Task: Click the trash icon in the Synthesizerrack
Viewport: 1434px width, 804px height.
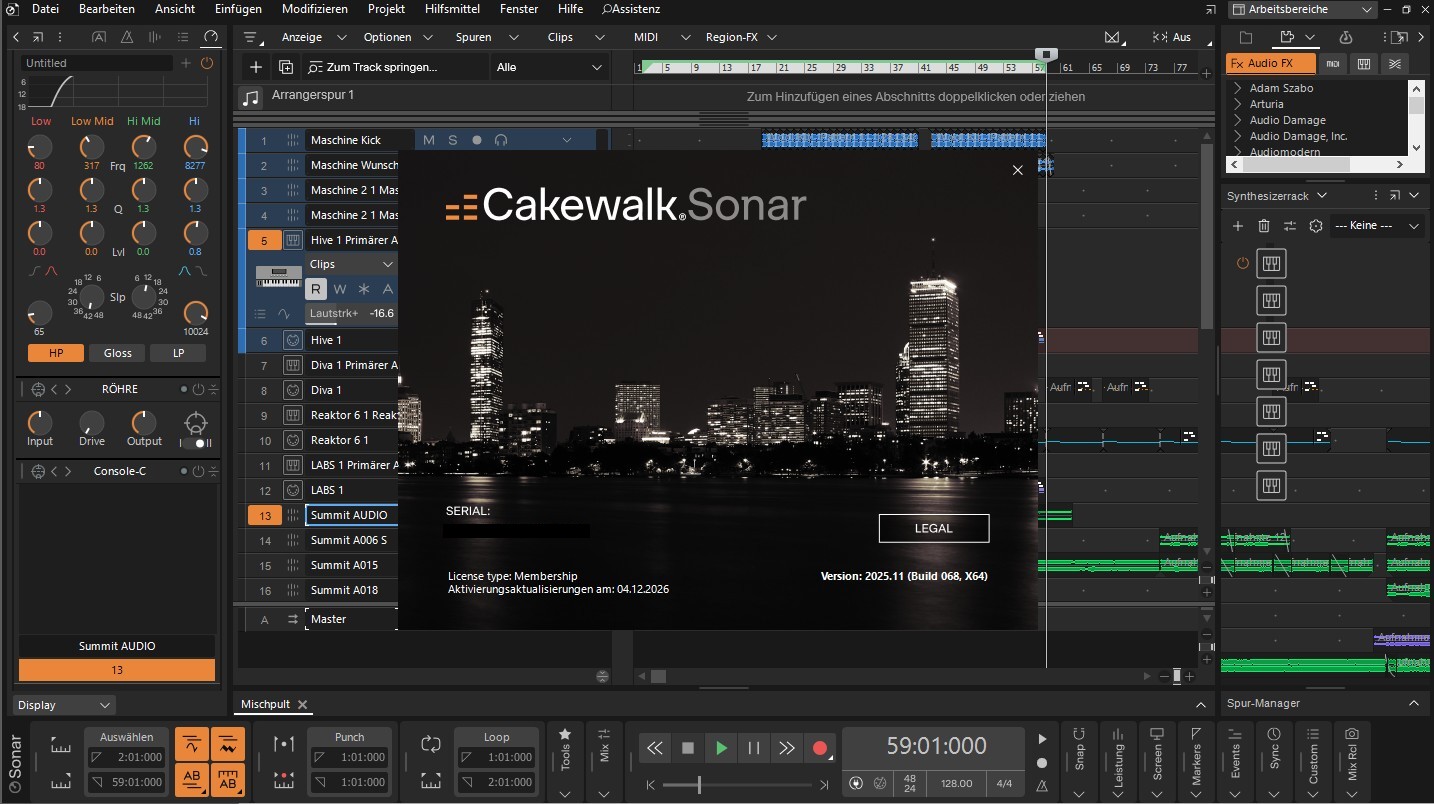Action: 1264,226
